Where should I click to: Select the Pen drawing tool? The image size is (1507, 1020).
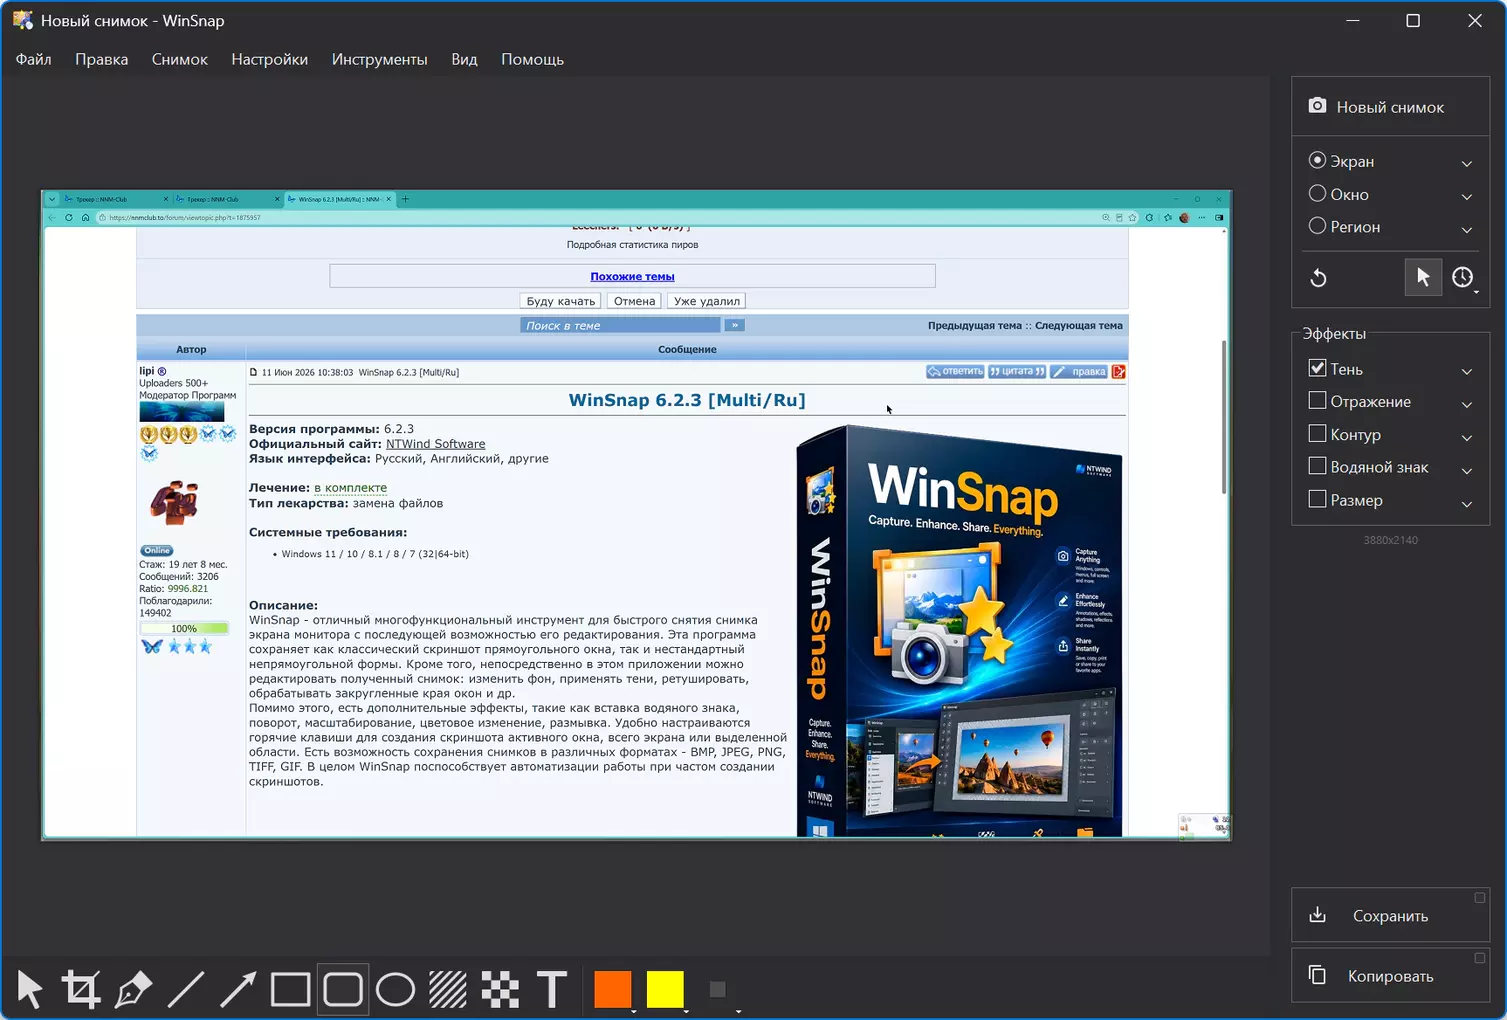click(x=133, y=990)
